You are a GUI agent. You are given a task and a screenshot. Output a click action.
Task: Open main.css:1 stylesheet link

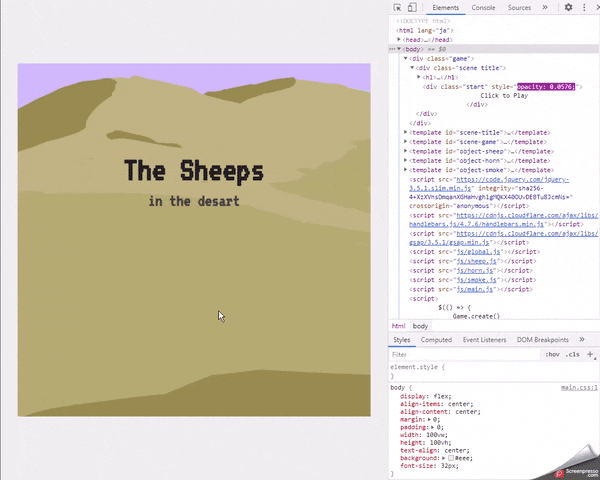pyautogui.click(x=579, y=388)
